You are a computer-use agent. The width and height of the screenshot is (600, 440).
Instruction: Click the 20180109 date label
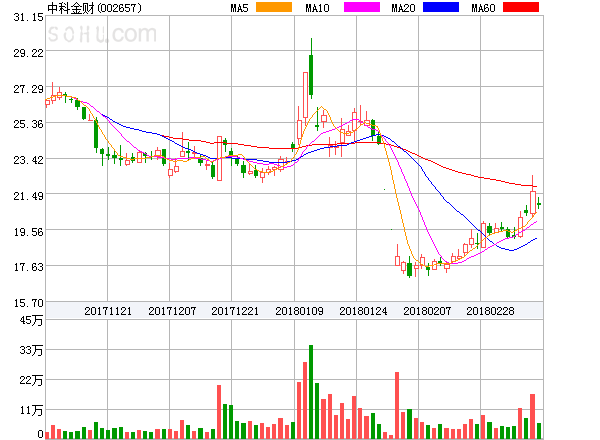click(299, 311)
